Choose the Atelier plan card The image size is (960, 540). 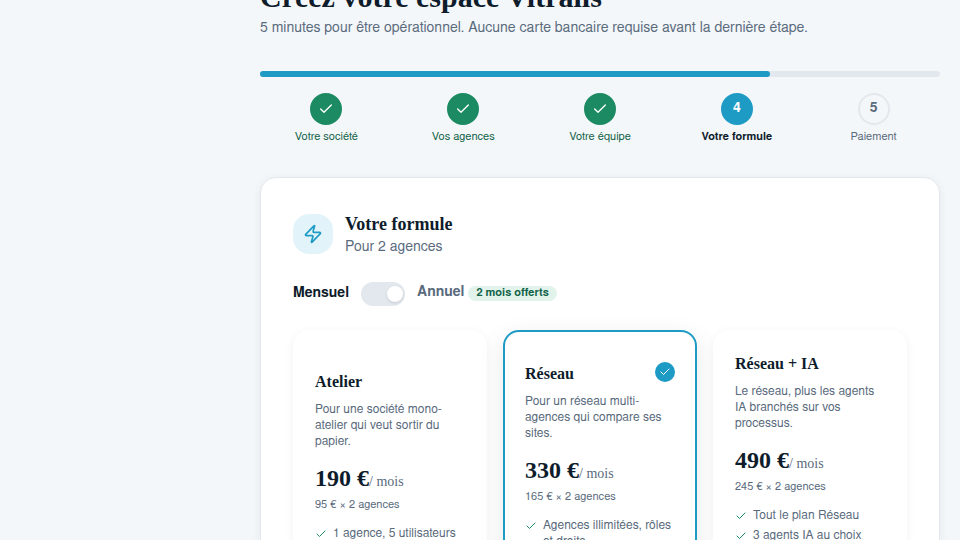tap(390, 435)
